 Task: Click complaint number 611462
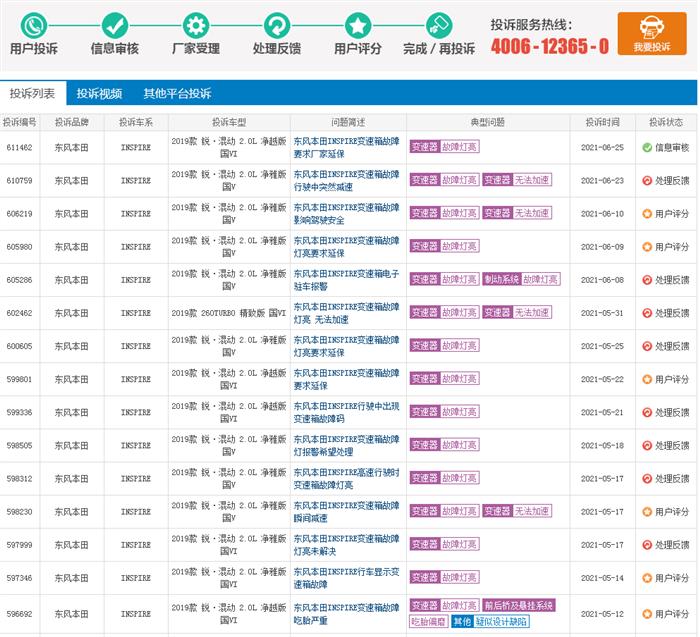19,147
